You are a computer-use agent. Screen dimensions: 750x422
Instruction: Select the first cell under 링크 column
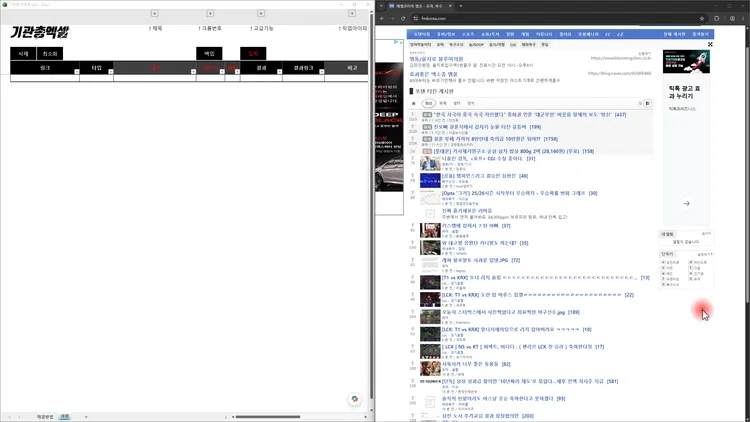[45, 78]
